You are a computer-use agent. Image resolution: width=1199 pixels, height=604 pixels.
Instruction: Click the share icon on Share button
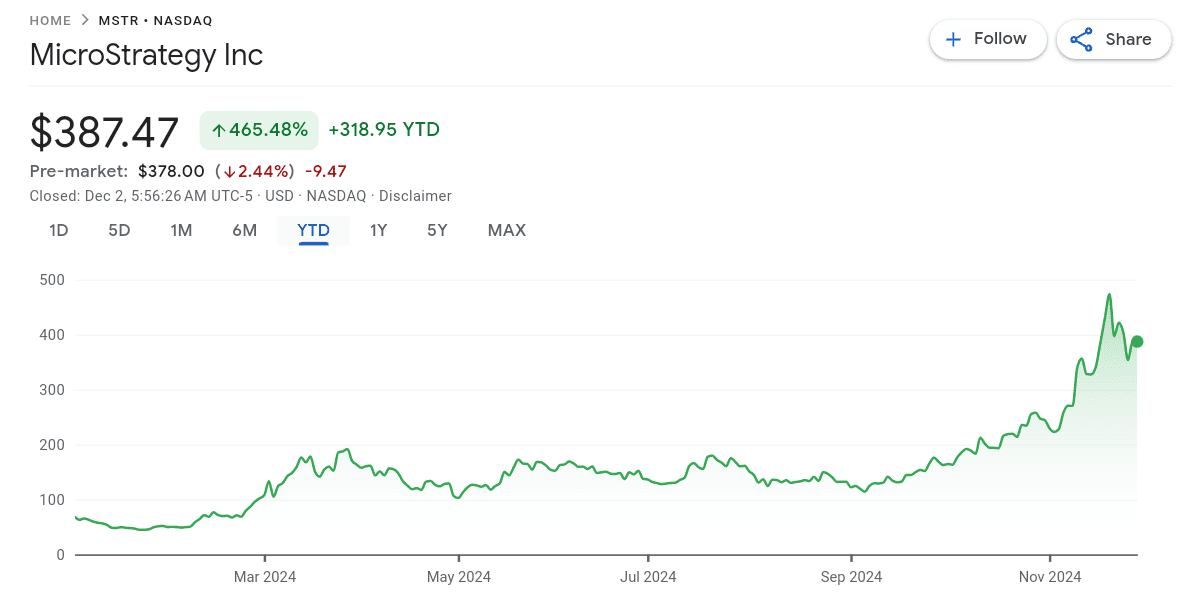[x=1081, y=39]
